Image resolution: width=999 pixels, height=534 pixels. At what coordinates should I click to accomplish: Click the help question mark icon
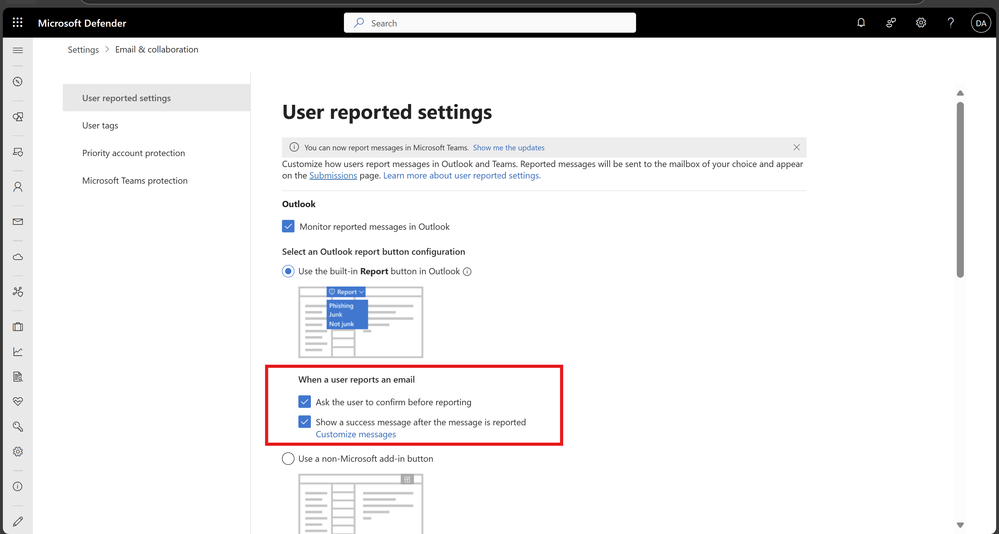point(951,23)
